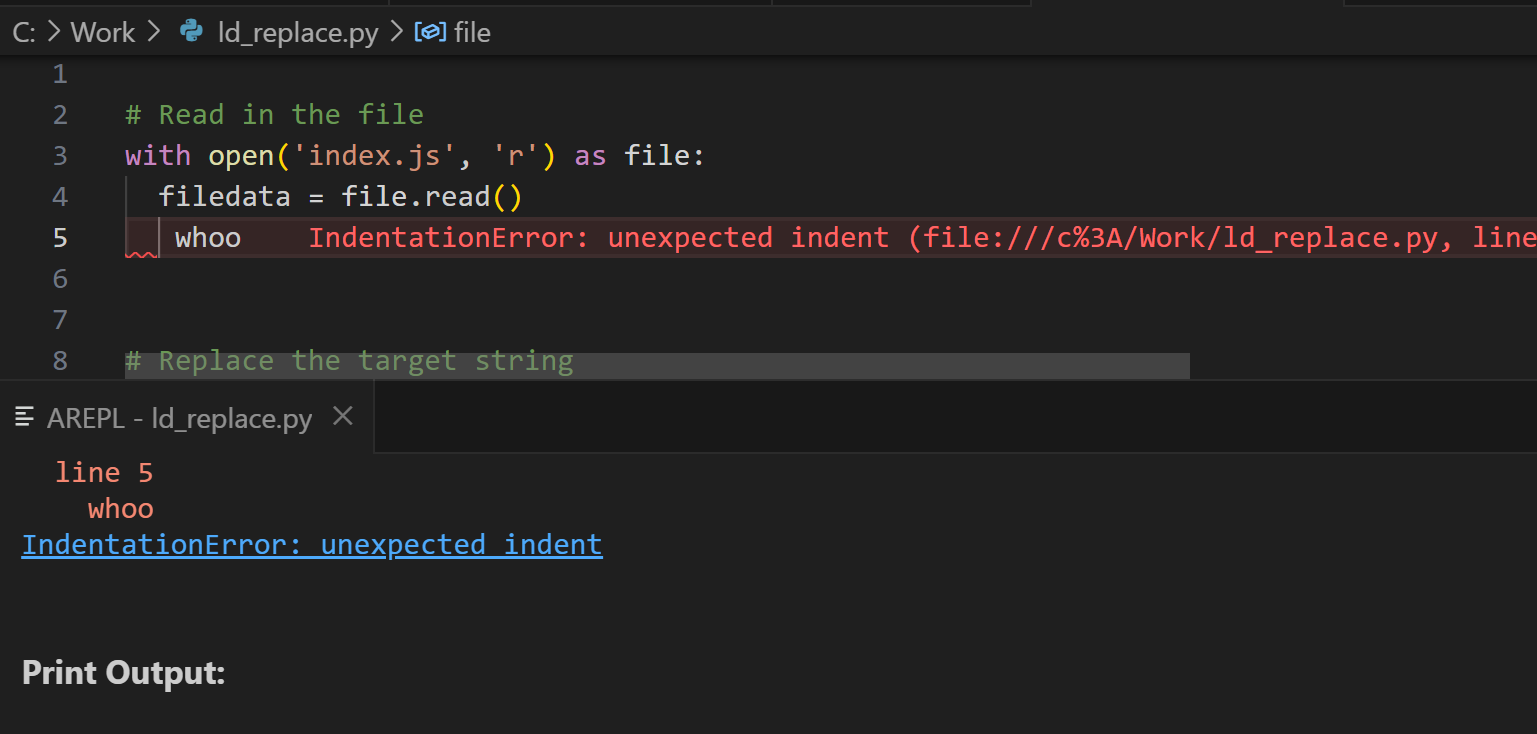Close the AREPL - ld_replace.py tab
1537x734 pixels.
342,417
